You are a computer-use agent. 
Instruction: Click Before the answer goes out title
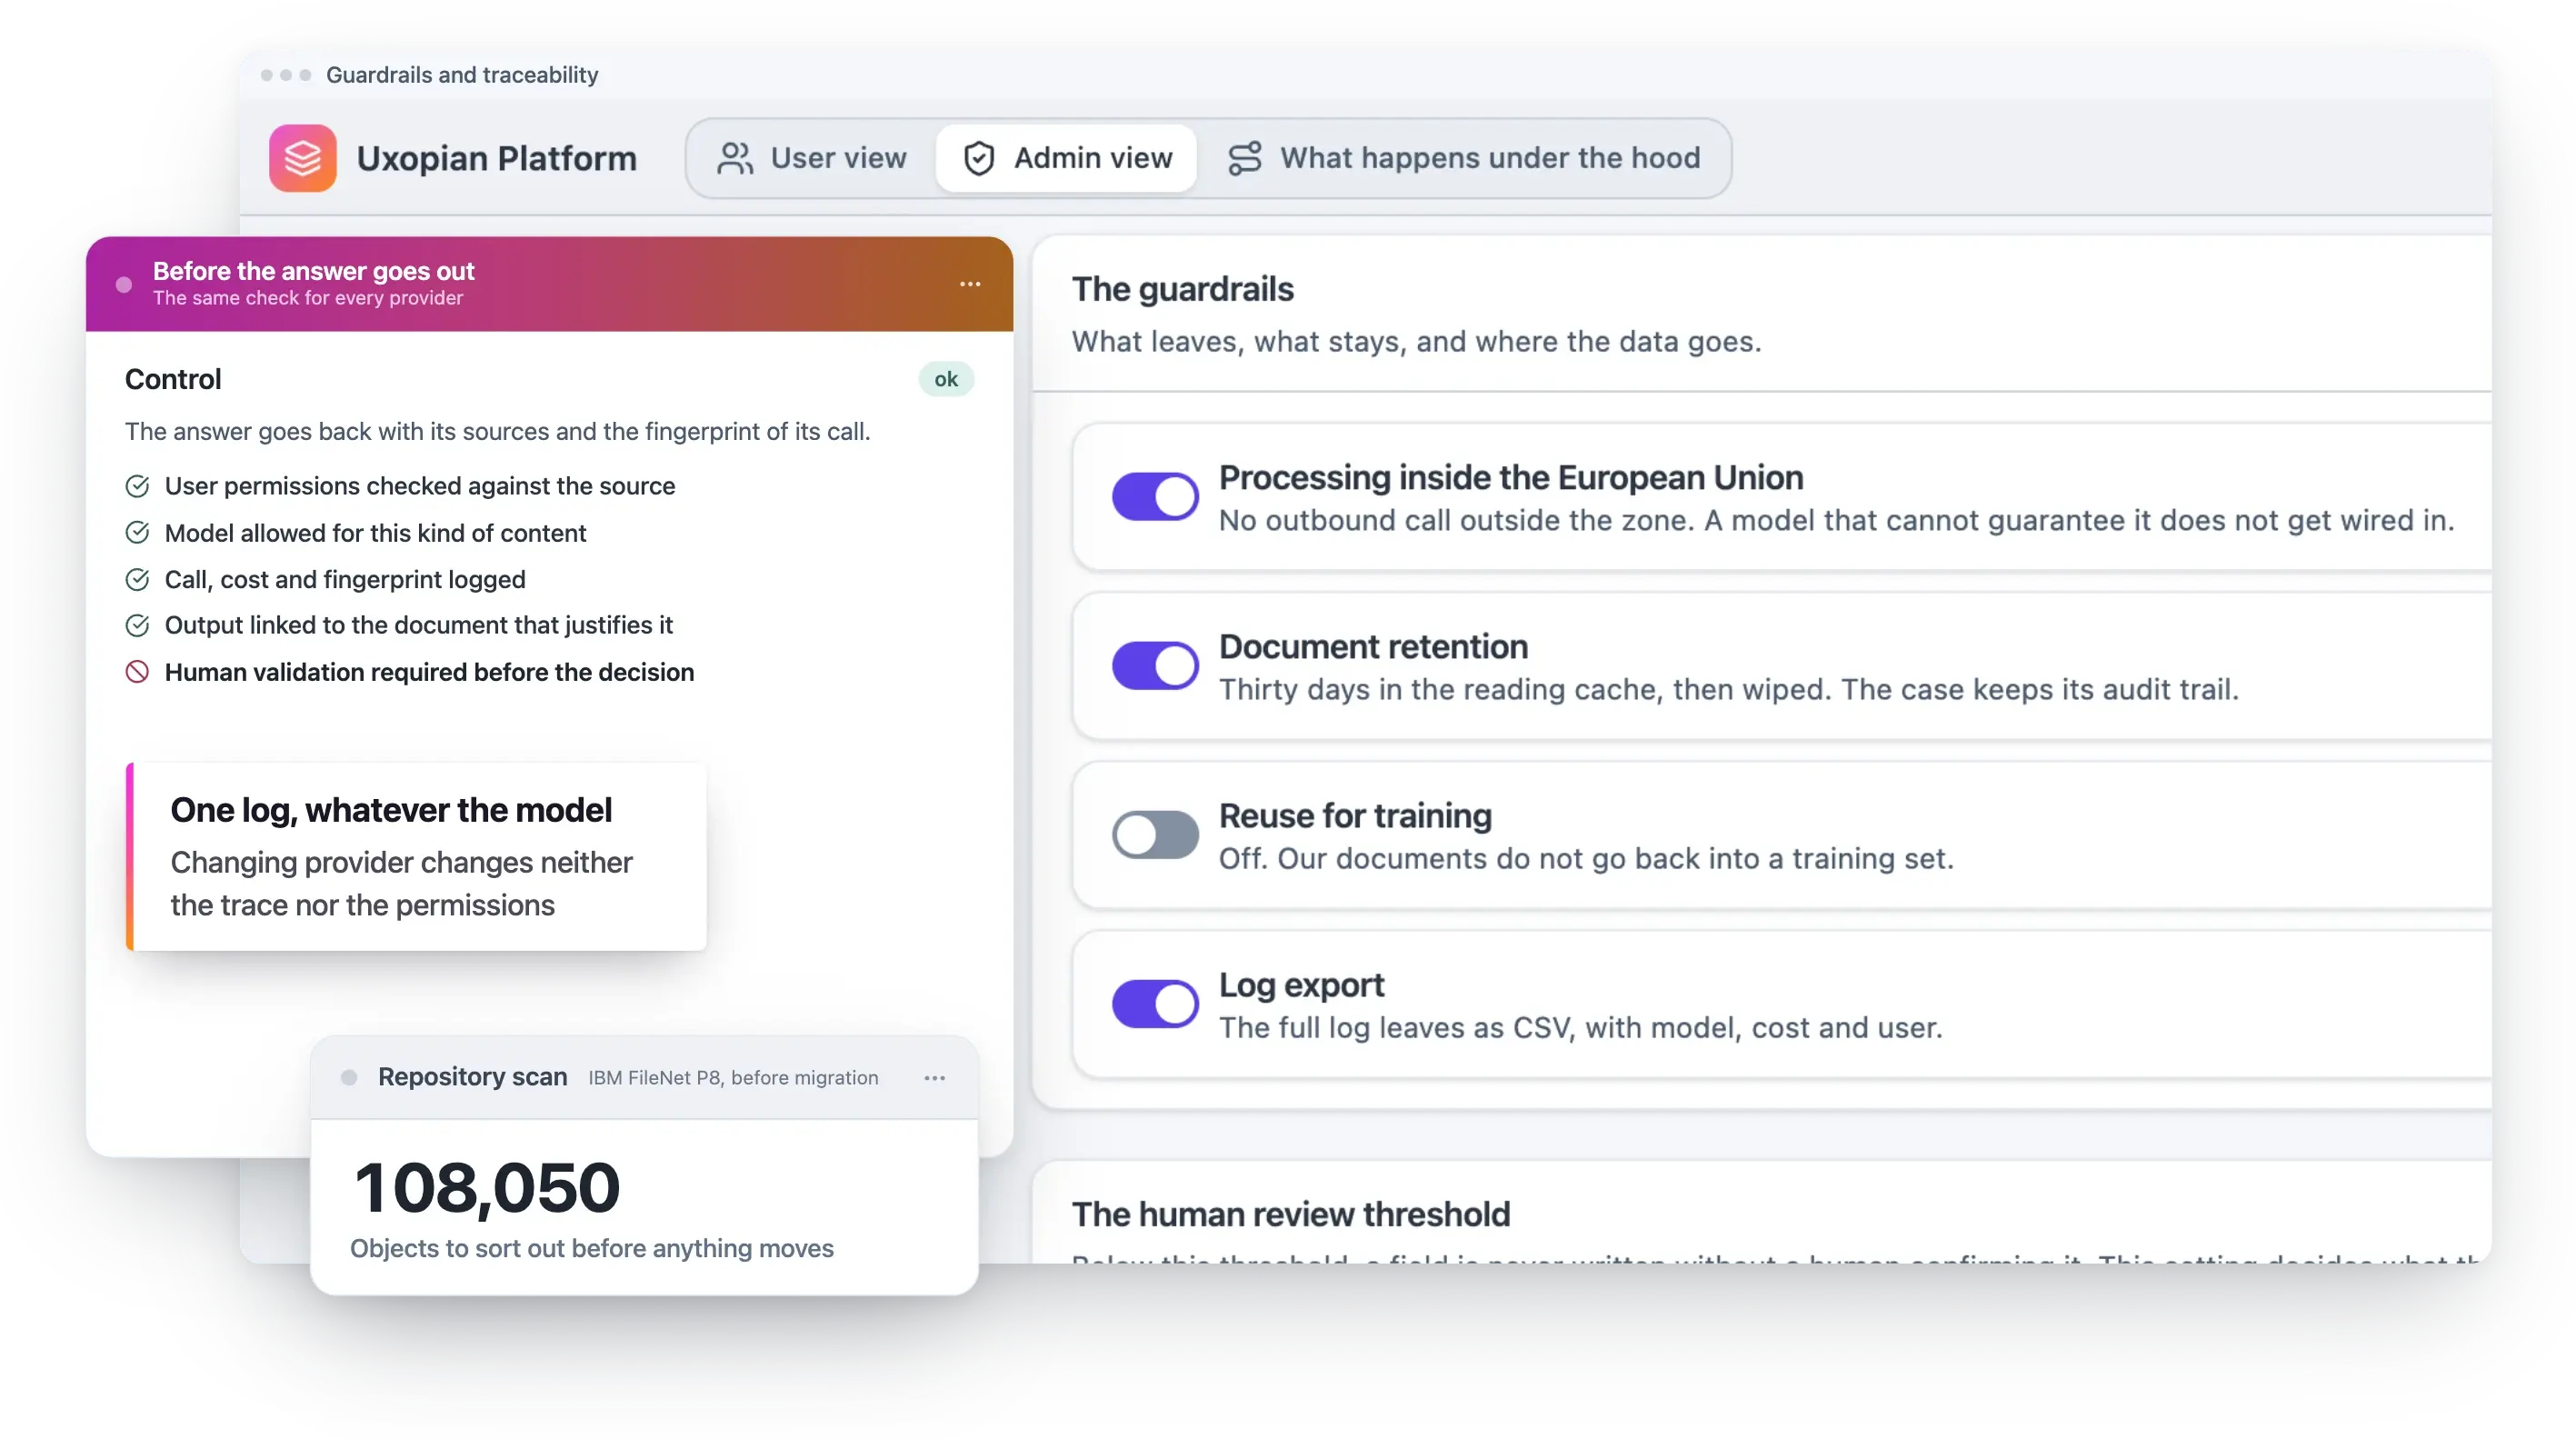(314, 271)
